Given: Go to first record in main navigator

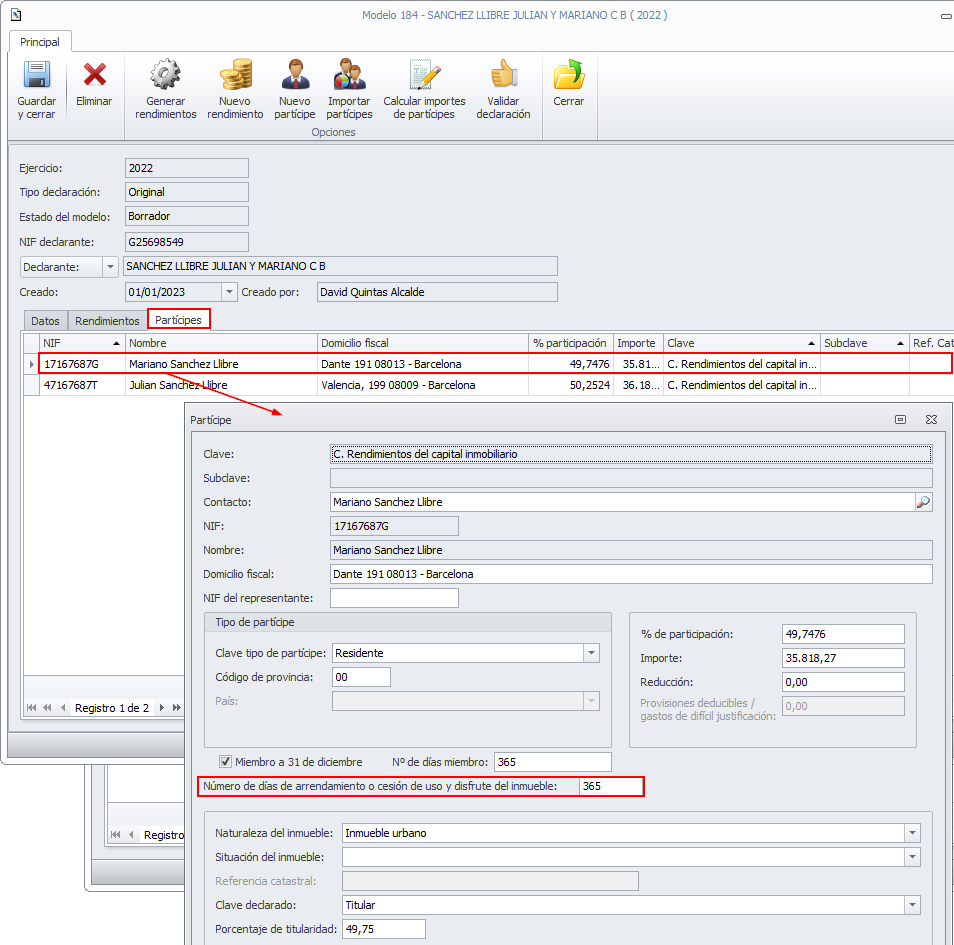Looking at the screenshot, I should click(x=31, y=707).
